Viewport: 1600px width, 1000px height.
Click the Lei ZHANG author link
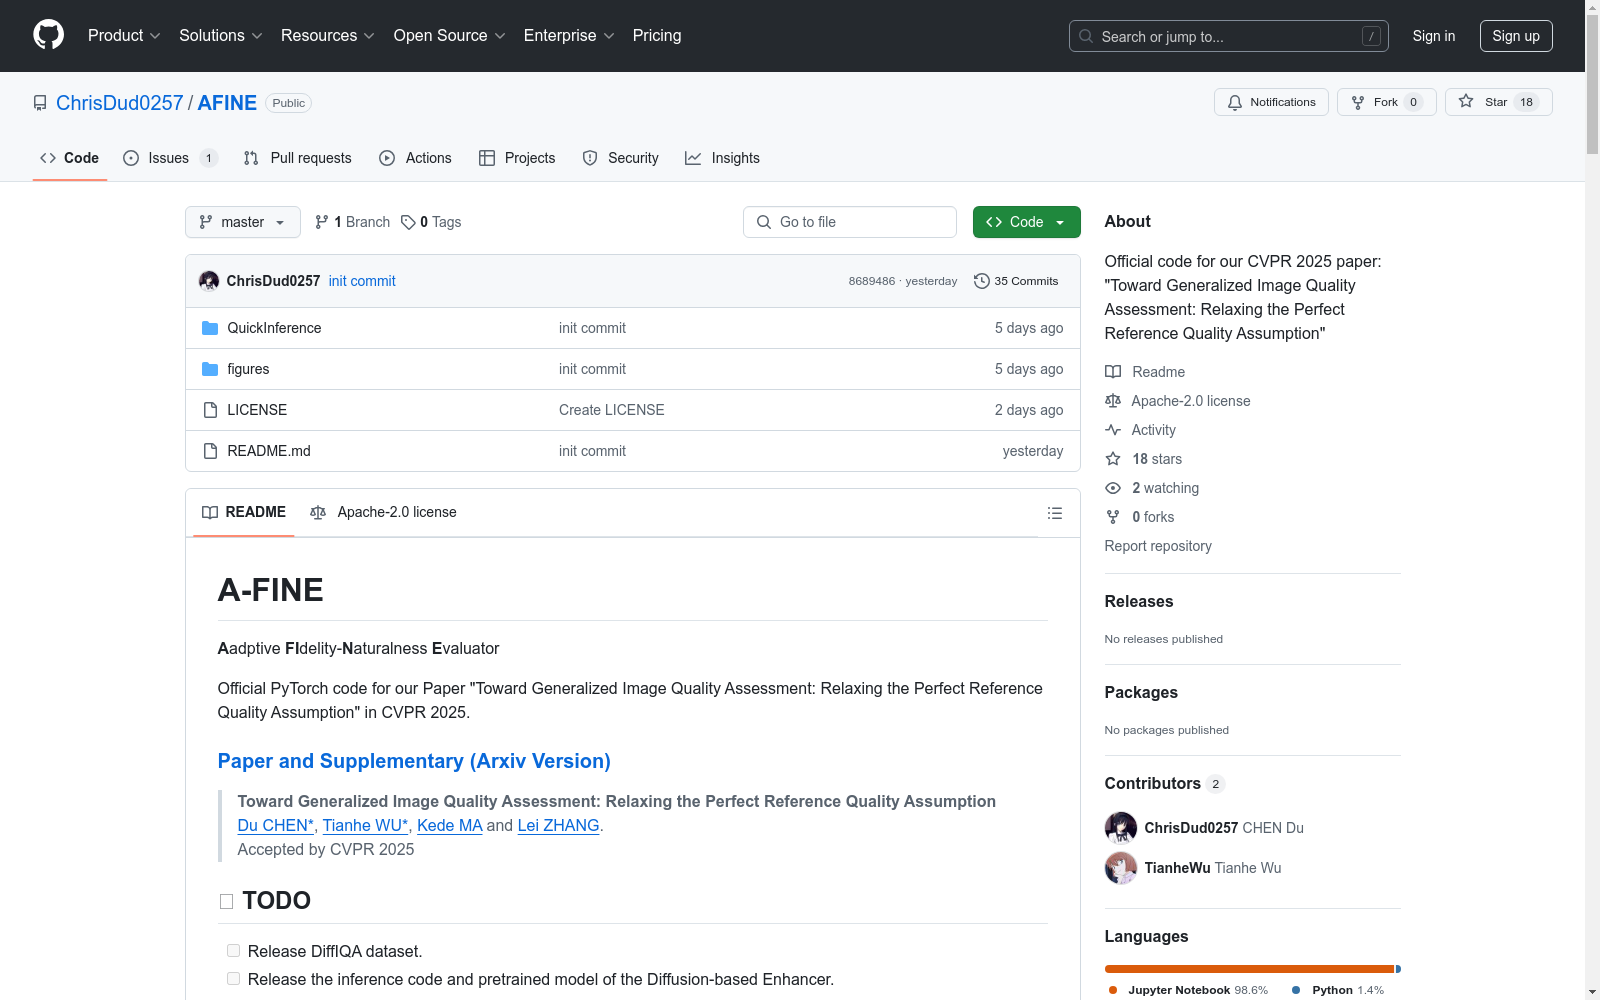coord(558,825)
